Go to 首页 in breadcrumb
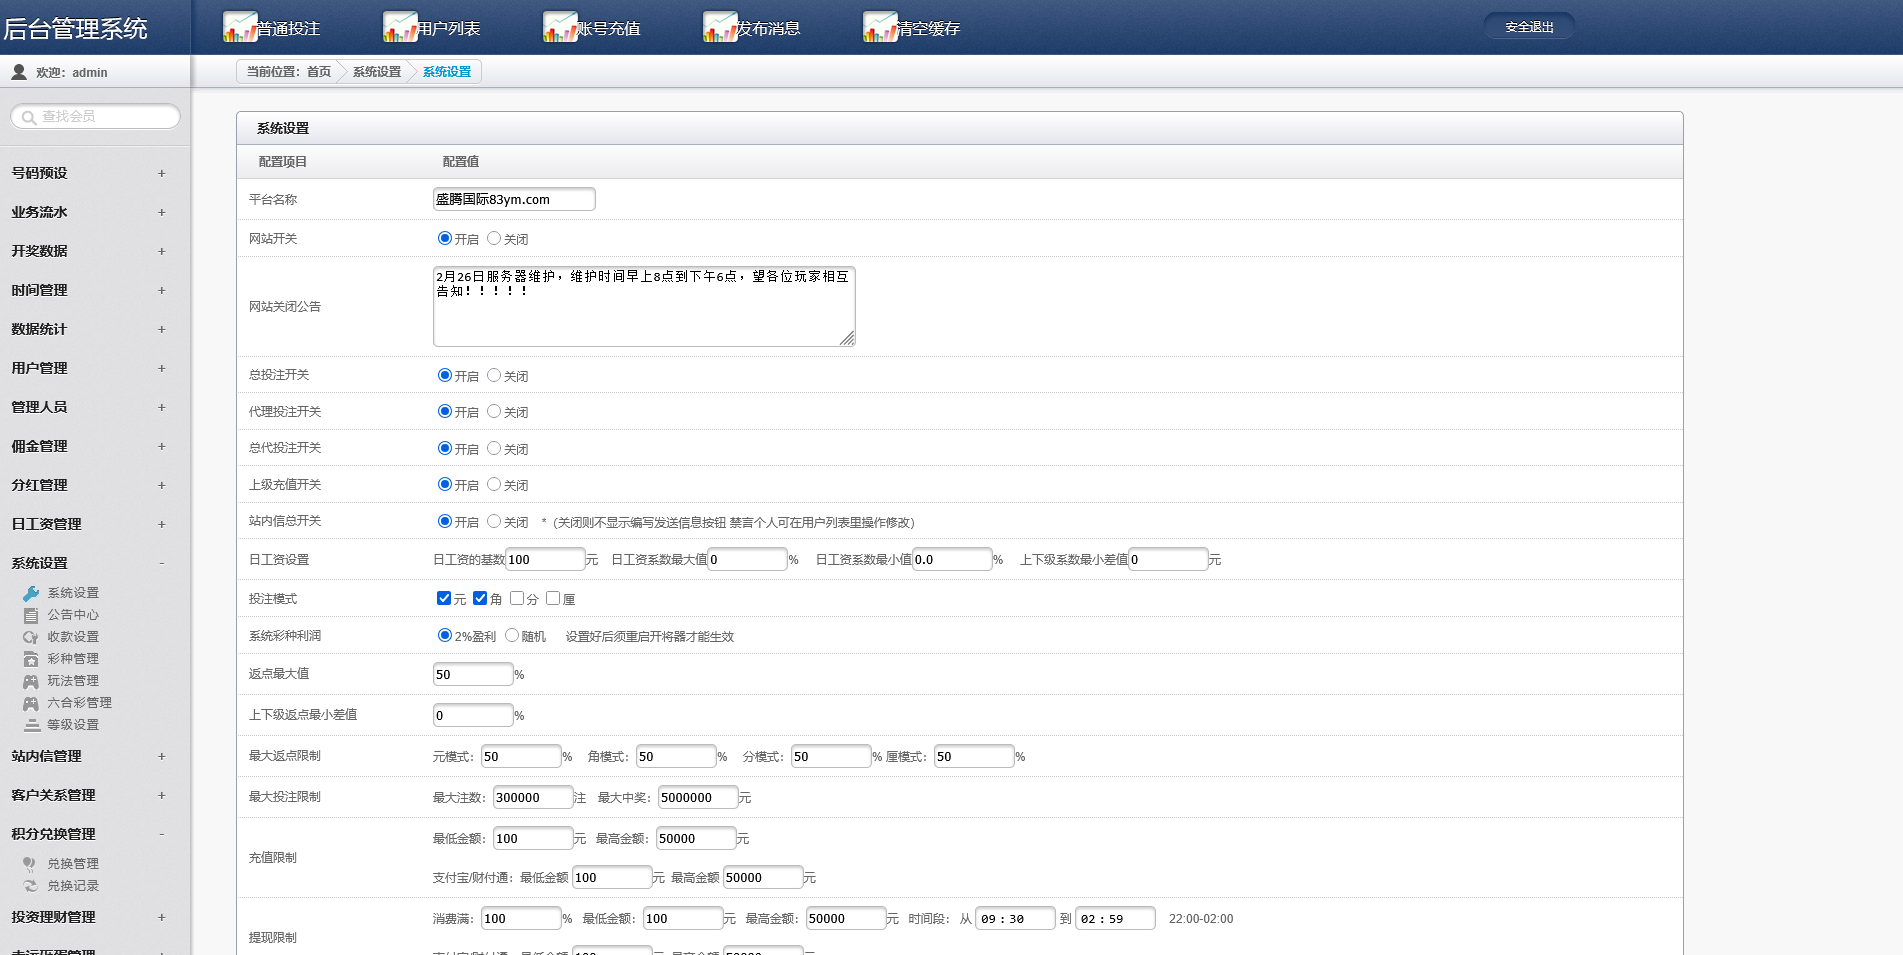Image resolution: width=1903 pixels, height=955 pixels. pyautogui.click(x=319, y=72)
